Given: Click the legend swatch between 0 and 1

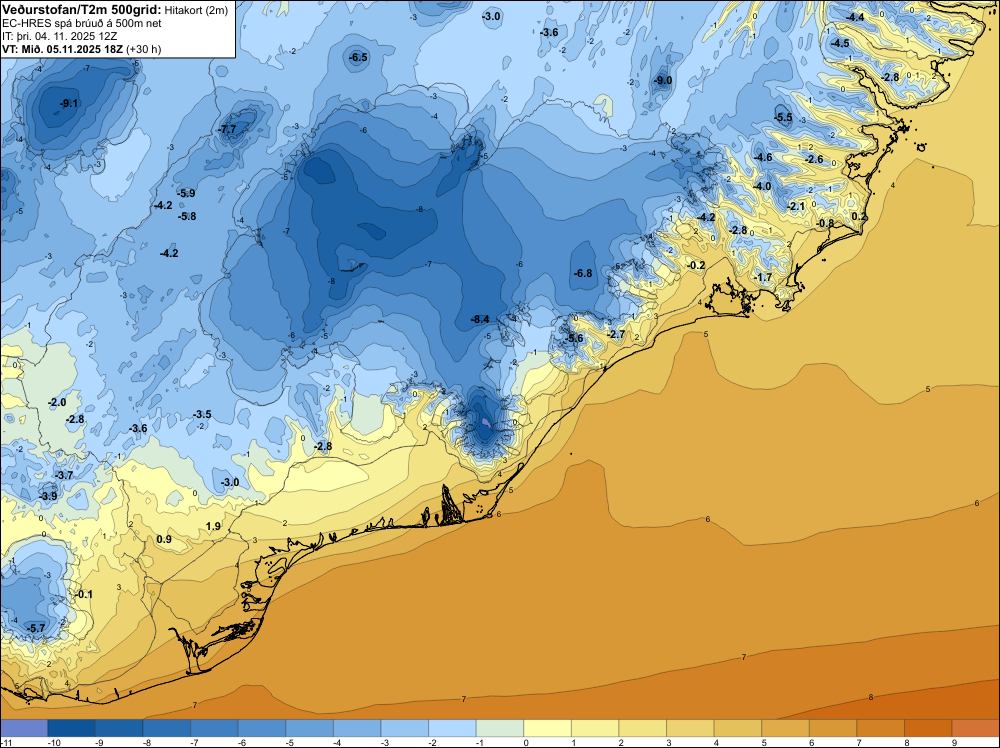Looking at the screenshot, I should 547,728.
